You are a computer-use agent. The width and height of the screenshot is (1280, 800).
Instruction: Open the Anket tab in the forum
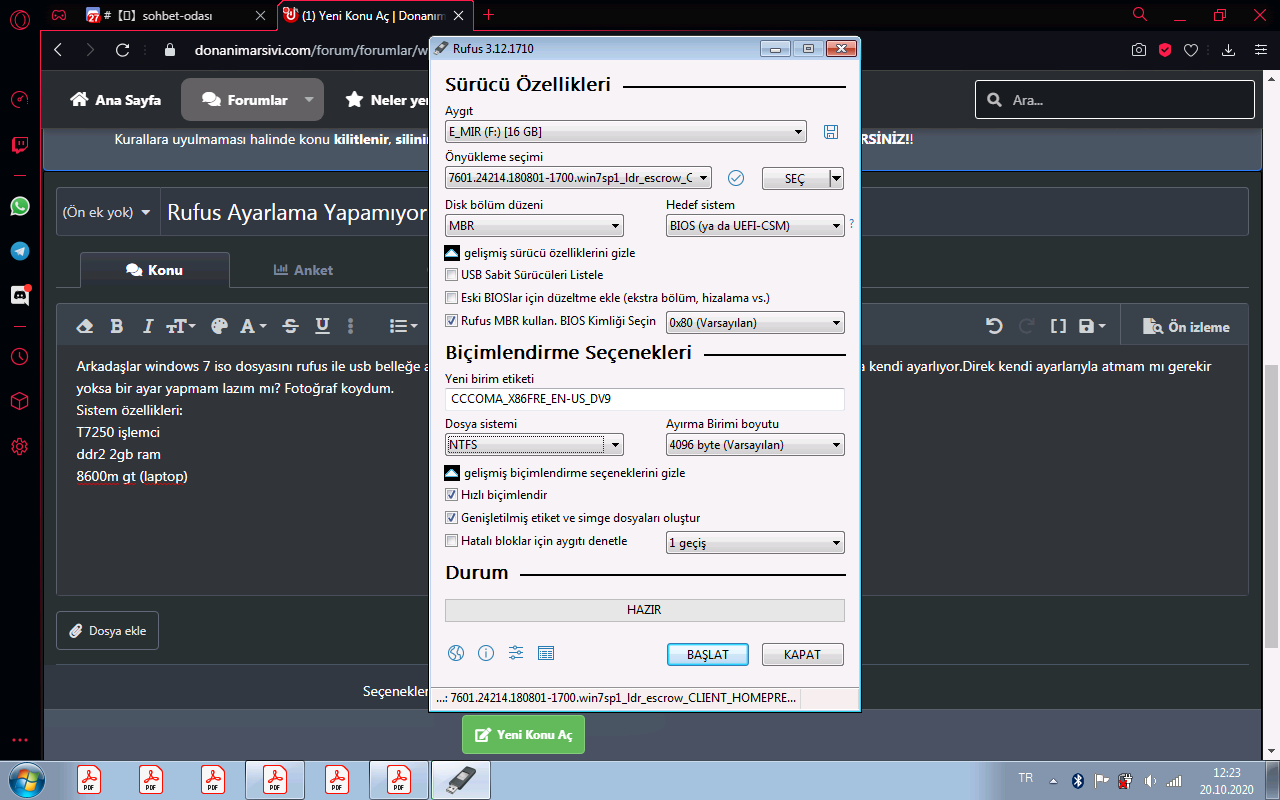pos(303,270)
